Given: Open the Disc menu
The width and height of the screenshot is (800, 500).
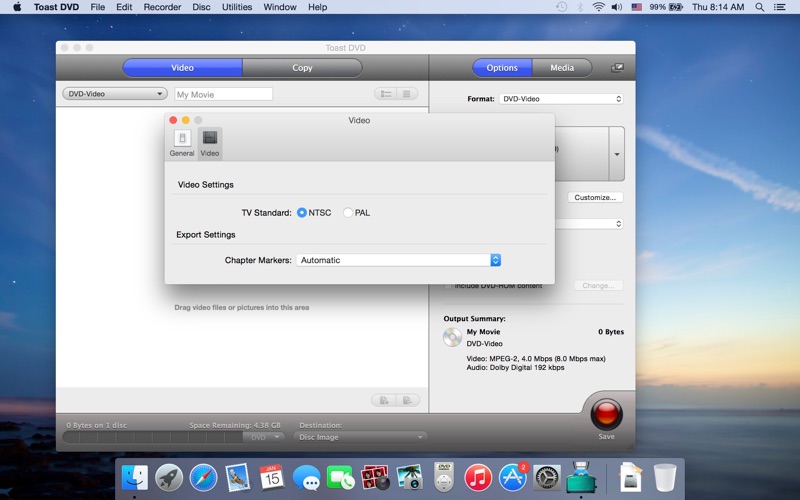Looking at the screenshot, I should point(201,7).
